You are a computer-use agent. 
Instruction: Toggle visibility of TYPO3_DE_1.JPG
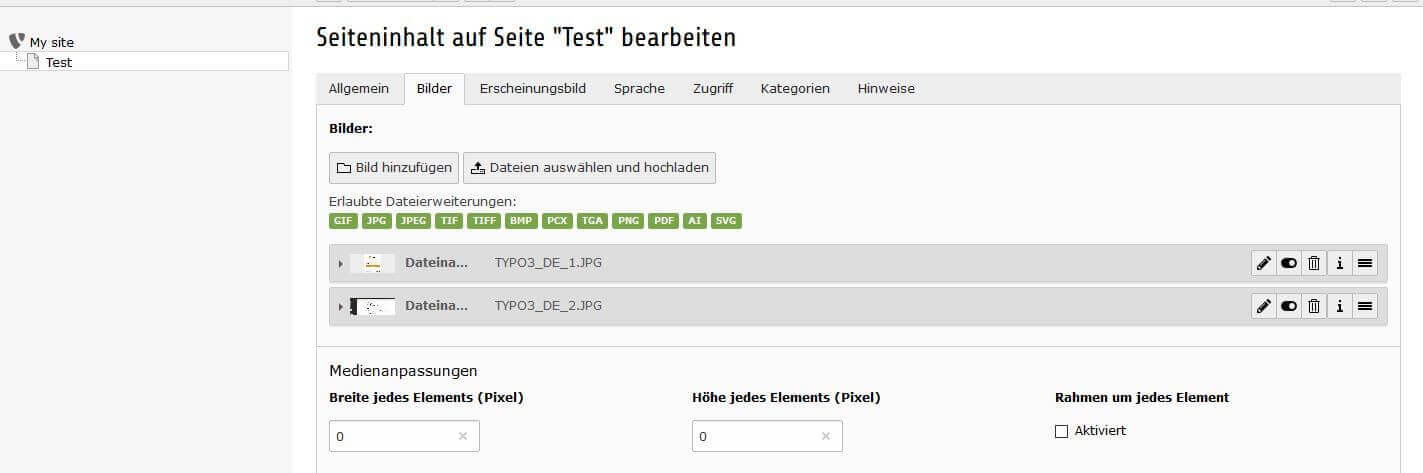pyautogui.click(x=1289, y=263)
